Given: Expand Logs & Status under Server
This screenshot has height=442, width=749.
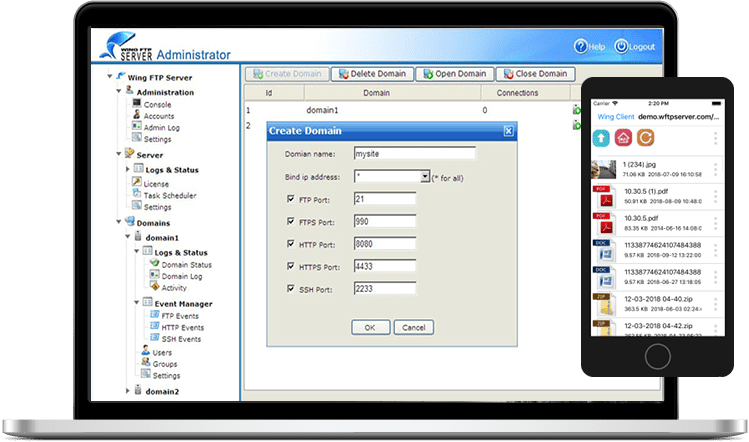Looking at the screenshot, I should click(128, 169).
